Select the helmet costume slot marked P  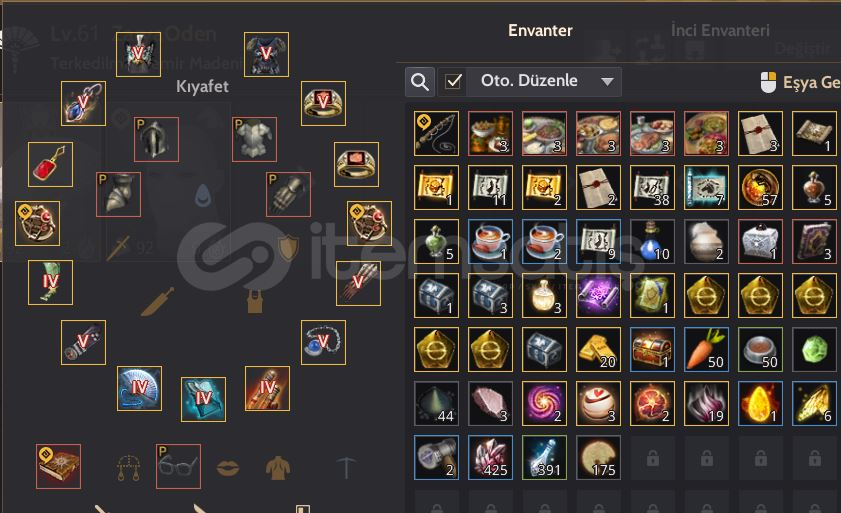[x=156, y=139]
